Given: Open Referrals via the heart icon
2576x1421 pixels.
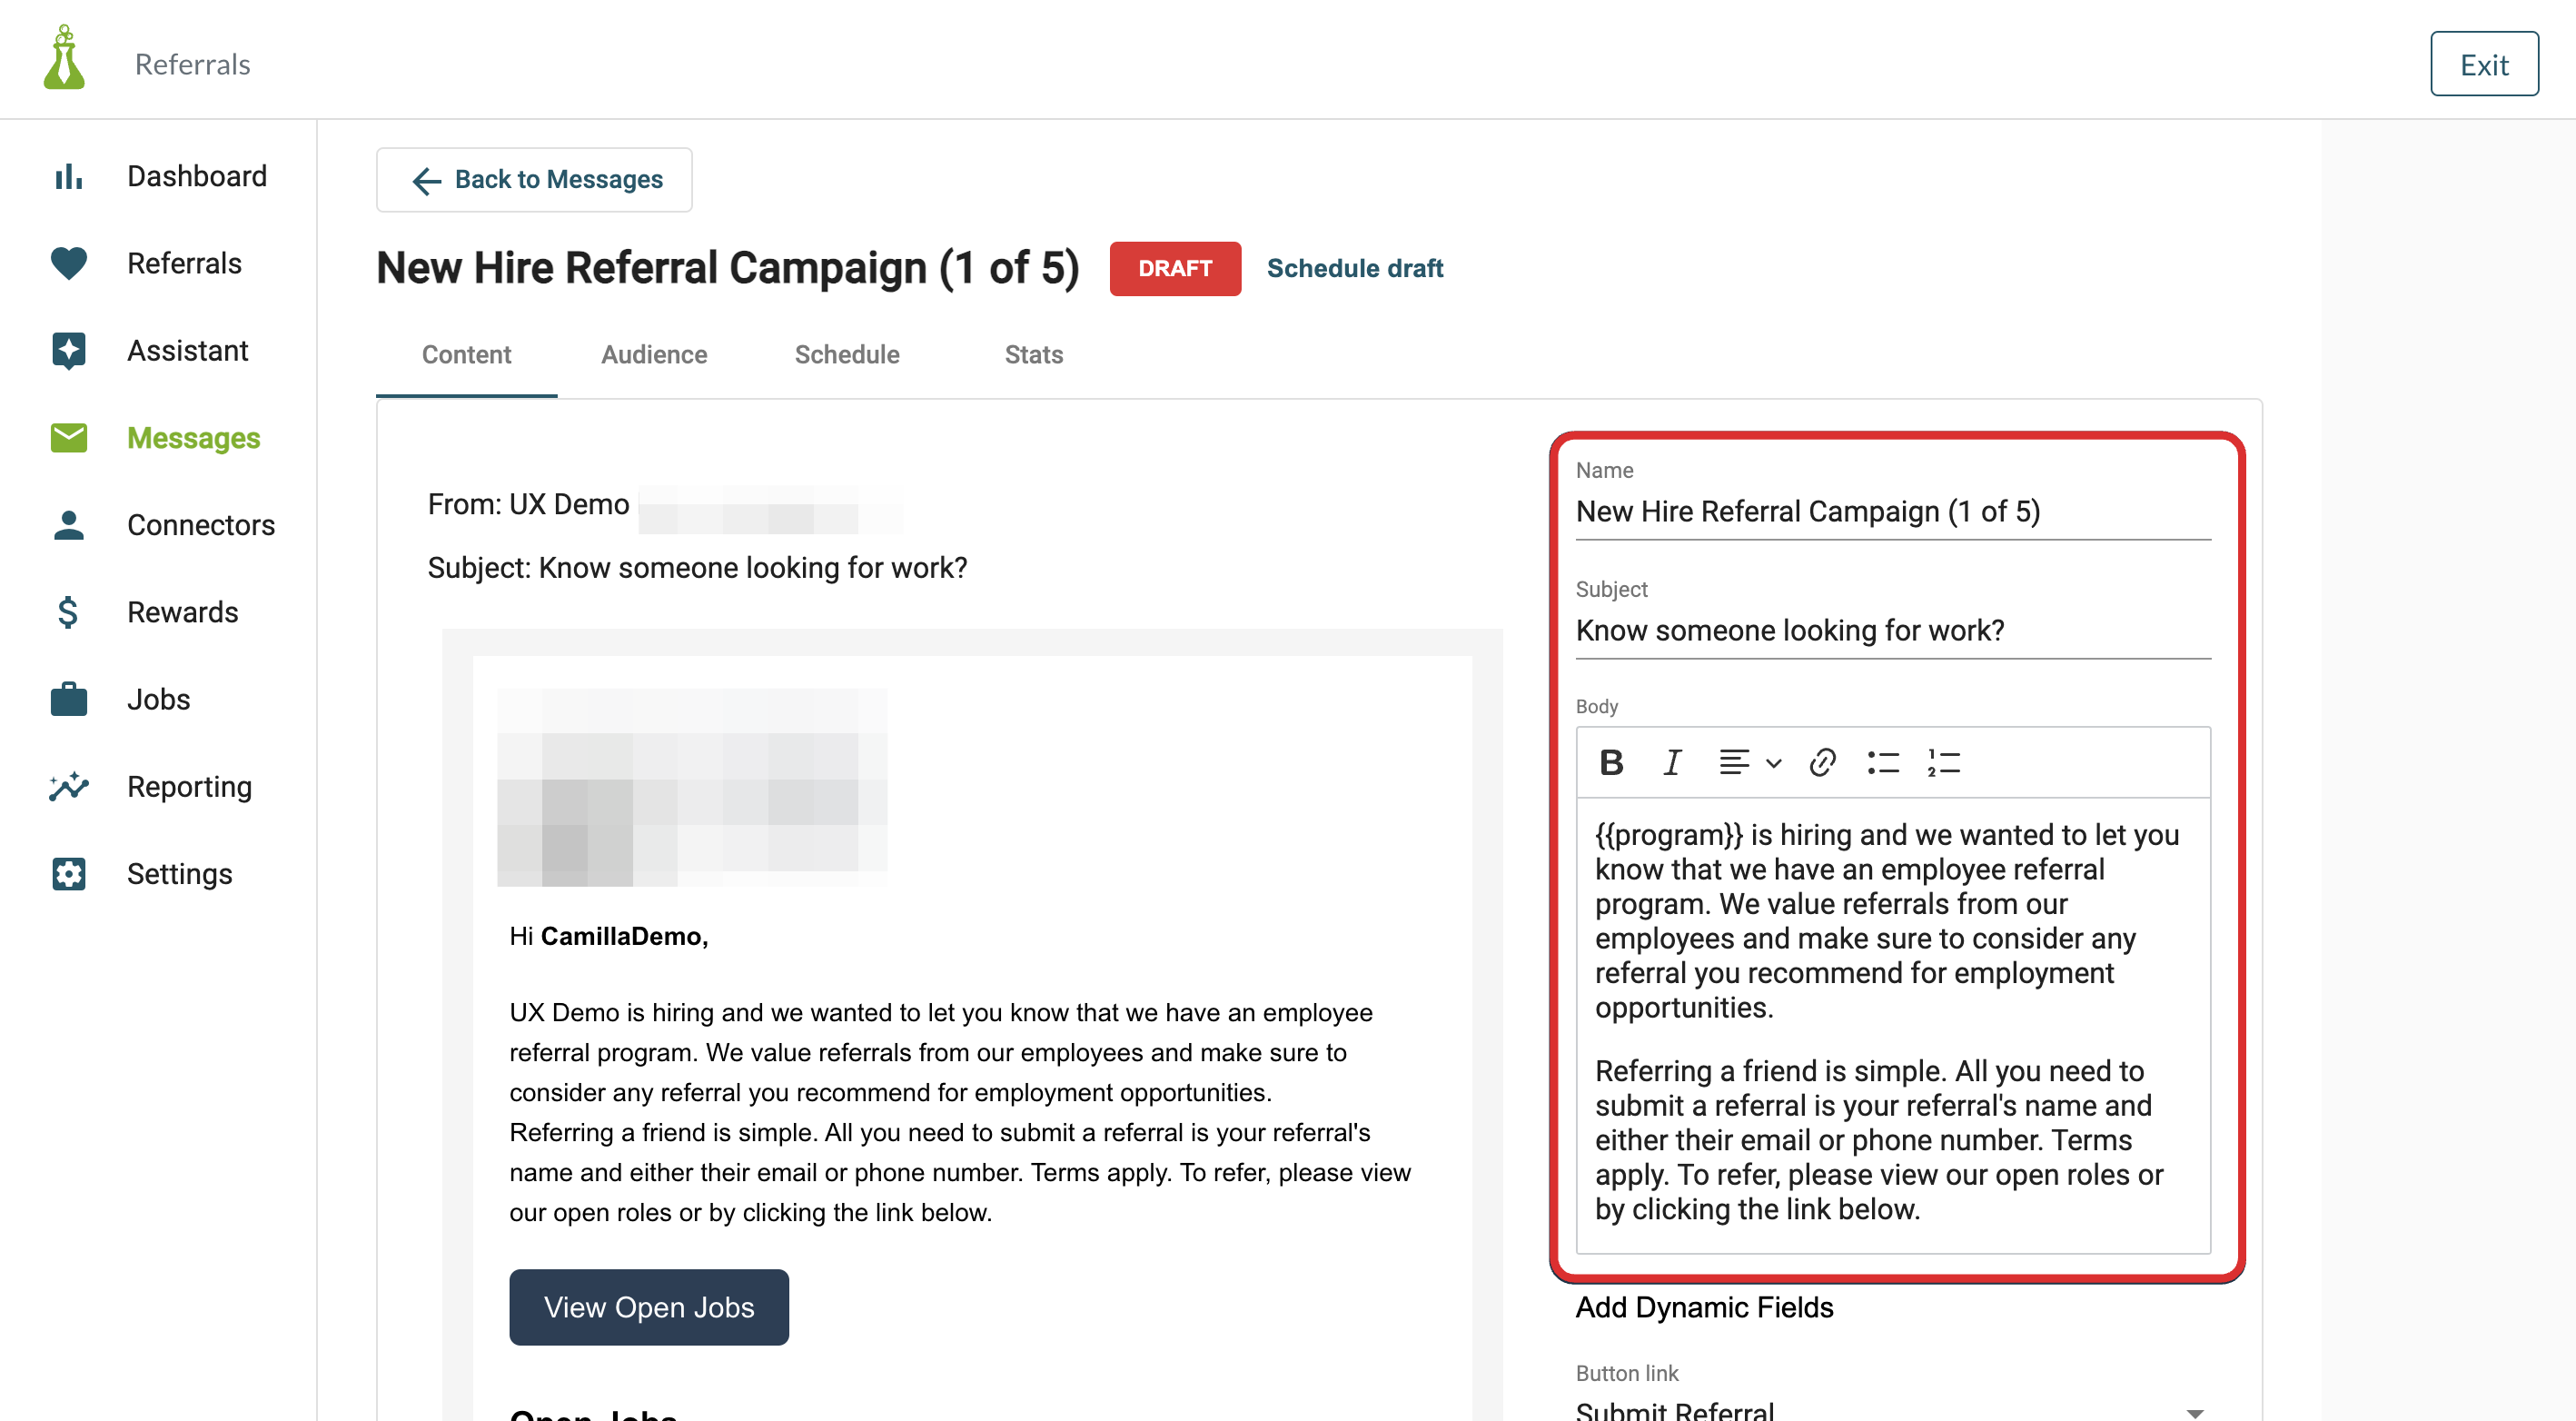Looking at the screenshot, I should tap(68, 264).
